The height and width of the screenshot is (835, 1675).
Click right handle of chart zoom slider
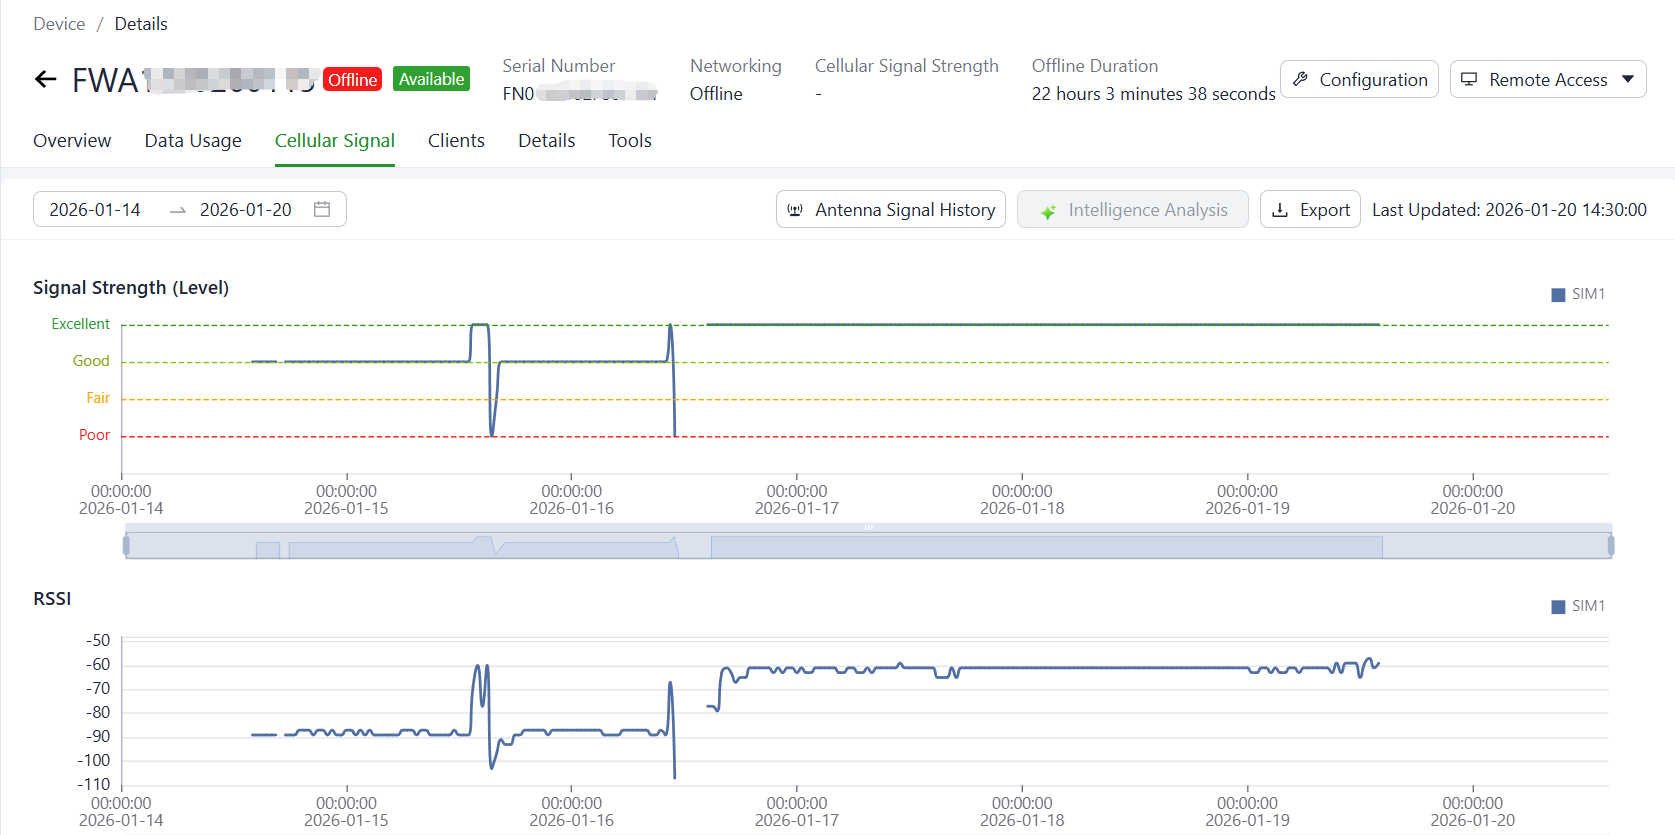[x=1610, y=545]
